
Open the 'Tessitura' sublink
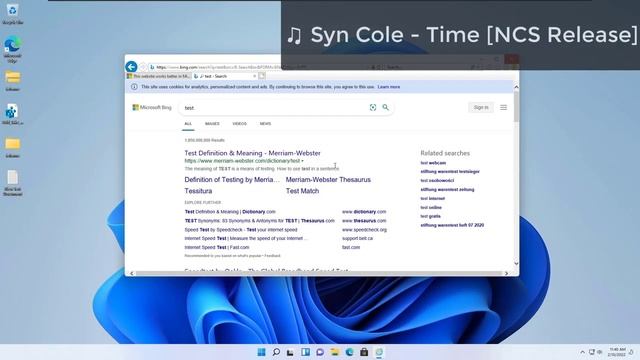click(198, 191)
